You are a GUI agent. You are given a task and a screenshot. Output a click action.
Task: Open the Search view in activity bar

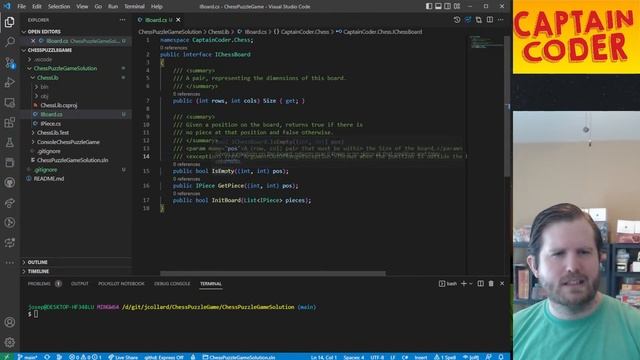(10, 42)
